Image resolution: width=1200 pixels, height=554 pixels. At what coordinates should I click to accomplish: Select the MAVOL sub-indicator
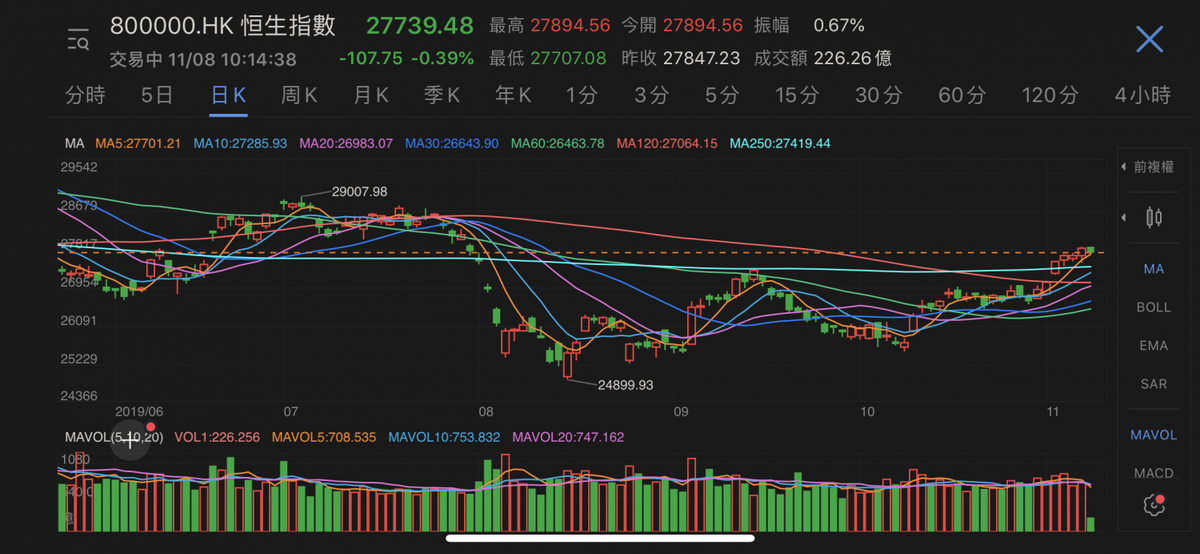pos(1153,435)
